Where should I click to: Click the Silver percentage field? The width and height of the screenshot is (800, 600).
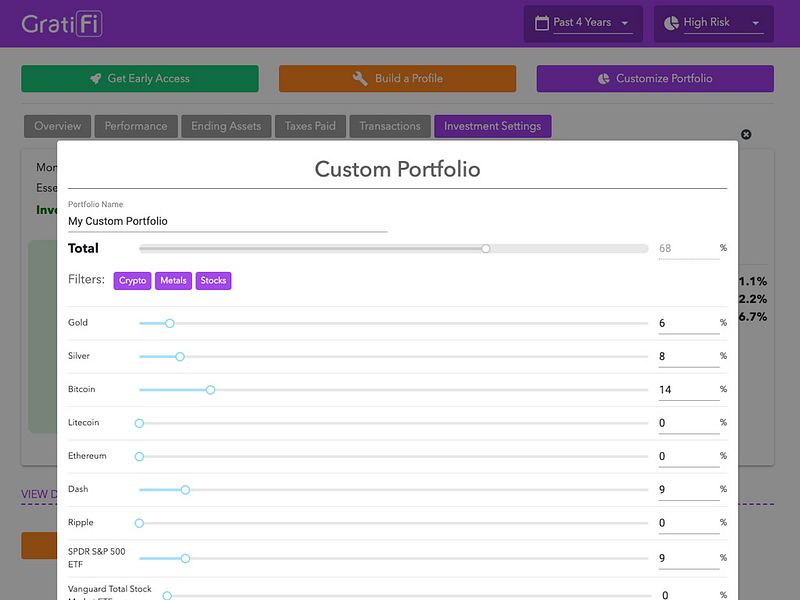point(689,357)
